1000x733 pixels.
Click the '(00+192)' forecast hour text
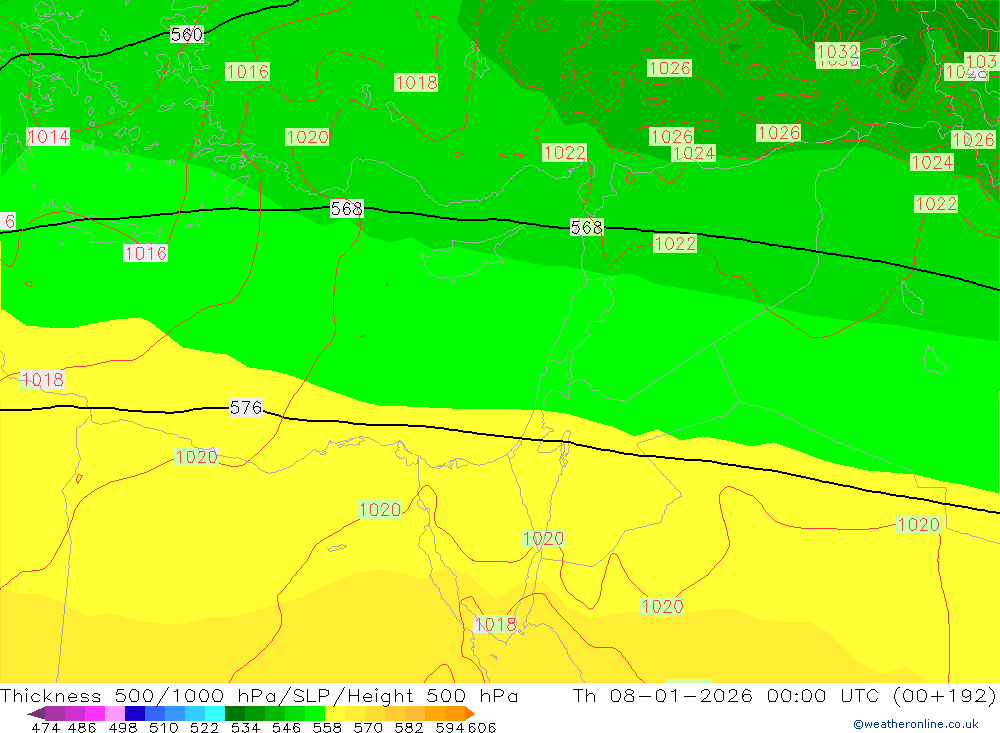pyautogui.click(x=944, y=695)
